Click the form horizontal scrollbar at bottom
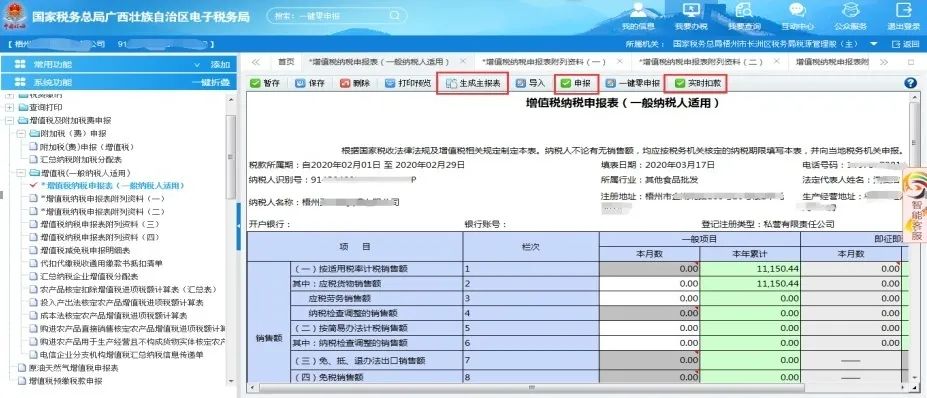Image resolution: width=927 pixels, height=398 pixels. [x=531, y=387]
